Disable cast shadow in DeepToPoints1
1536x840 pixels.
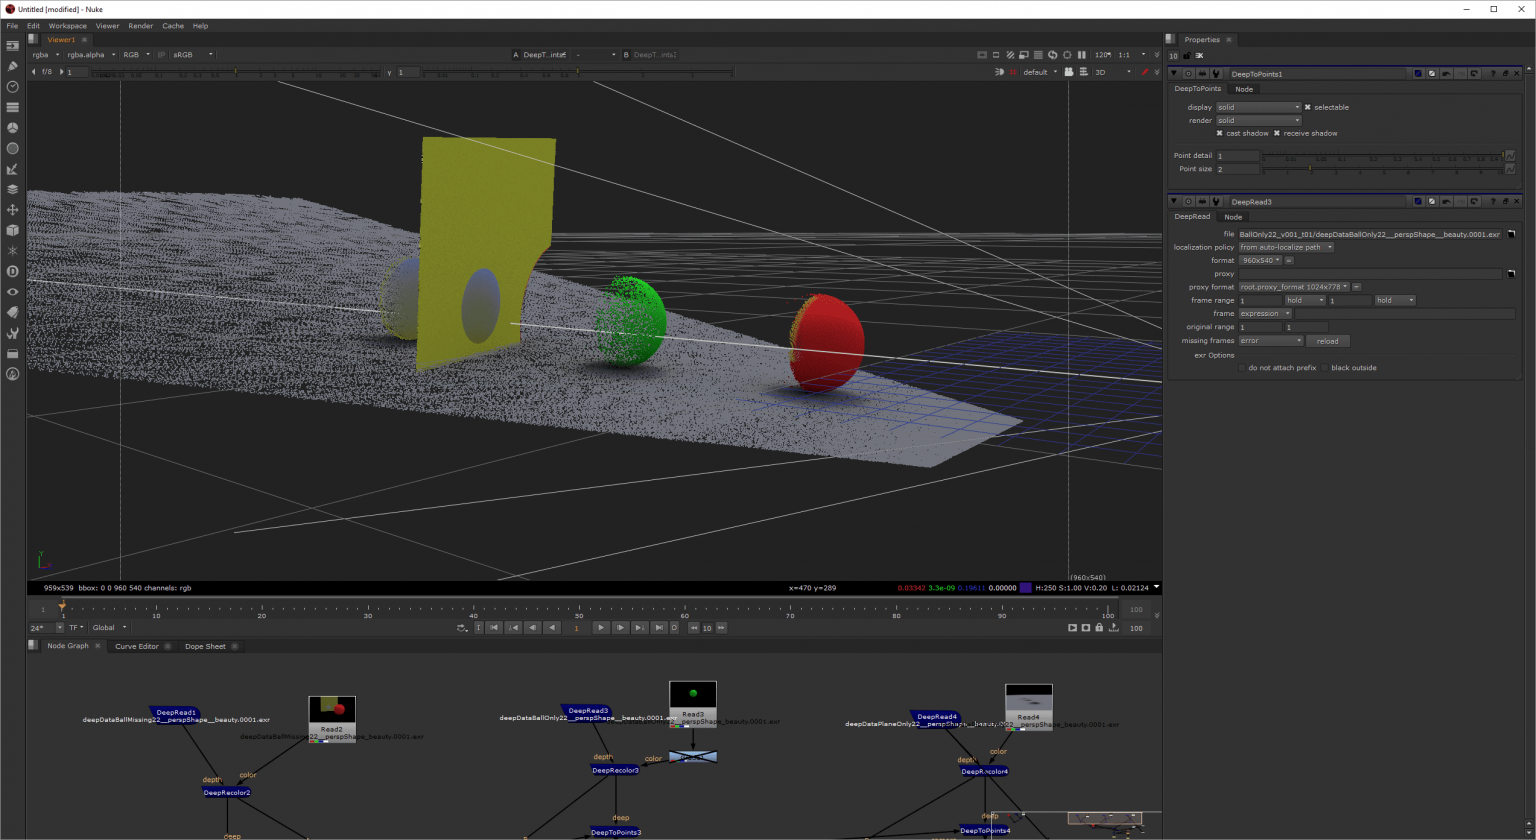pyautogui.click(x=1220, y=133)
